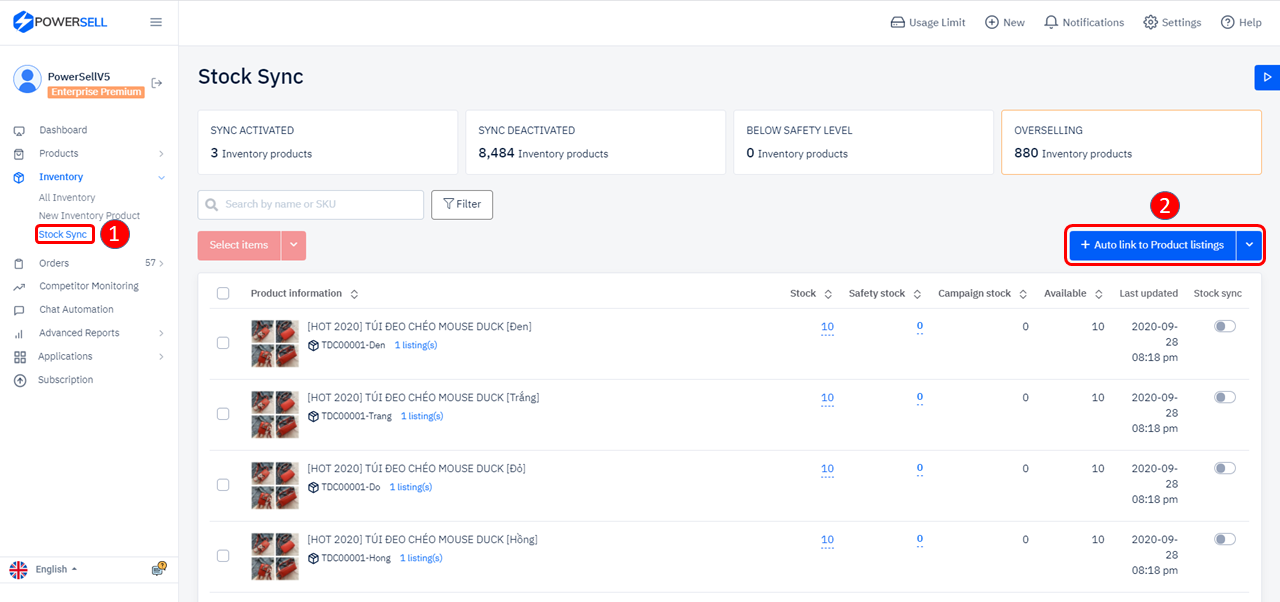Click the blue play button at right edge
Image resolution: width=1280 pixels, height=602 pixels.
[x=1267, y=77]
